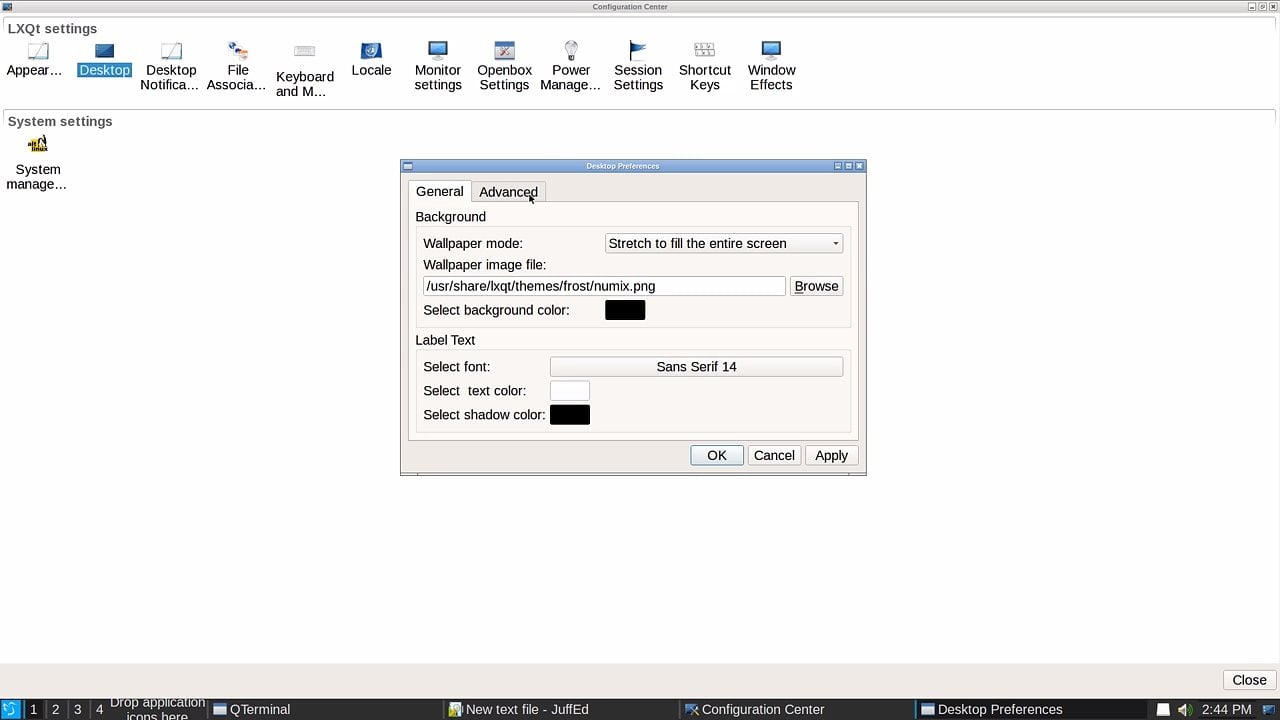Apply the desktop preferences
Viewport: 1280px width, 720px height.
tap(831, 455)
